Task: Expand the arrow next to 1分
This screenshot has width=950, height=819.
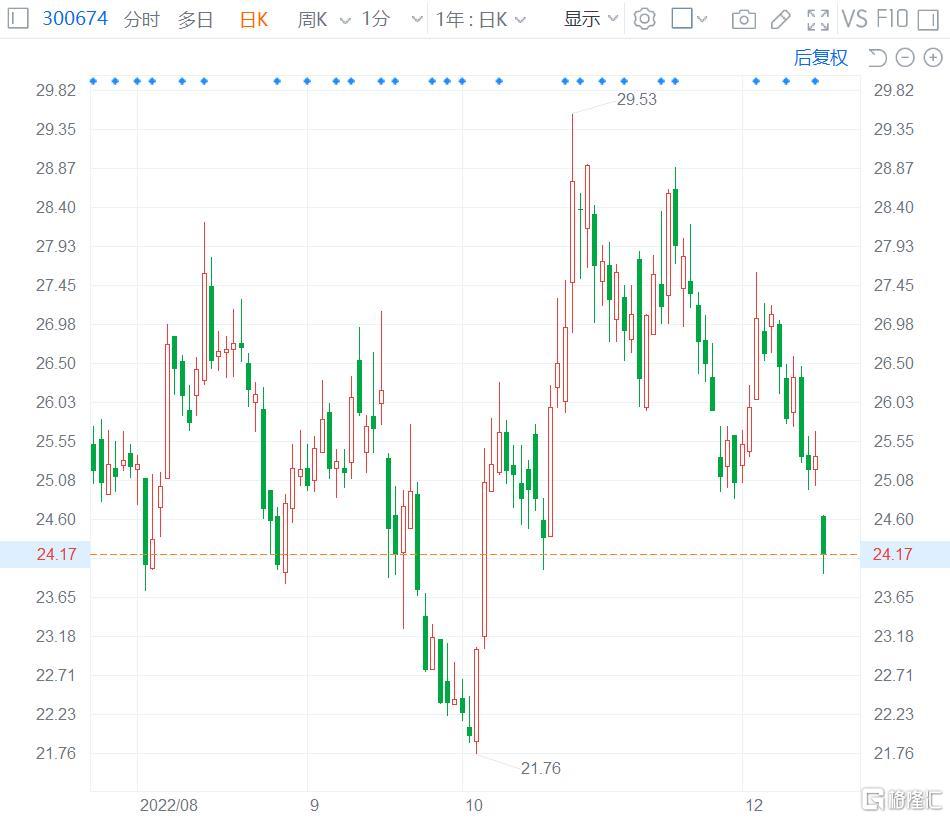Action: click(x=417, y=20)
